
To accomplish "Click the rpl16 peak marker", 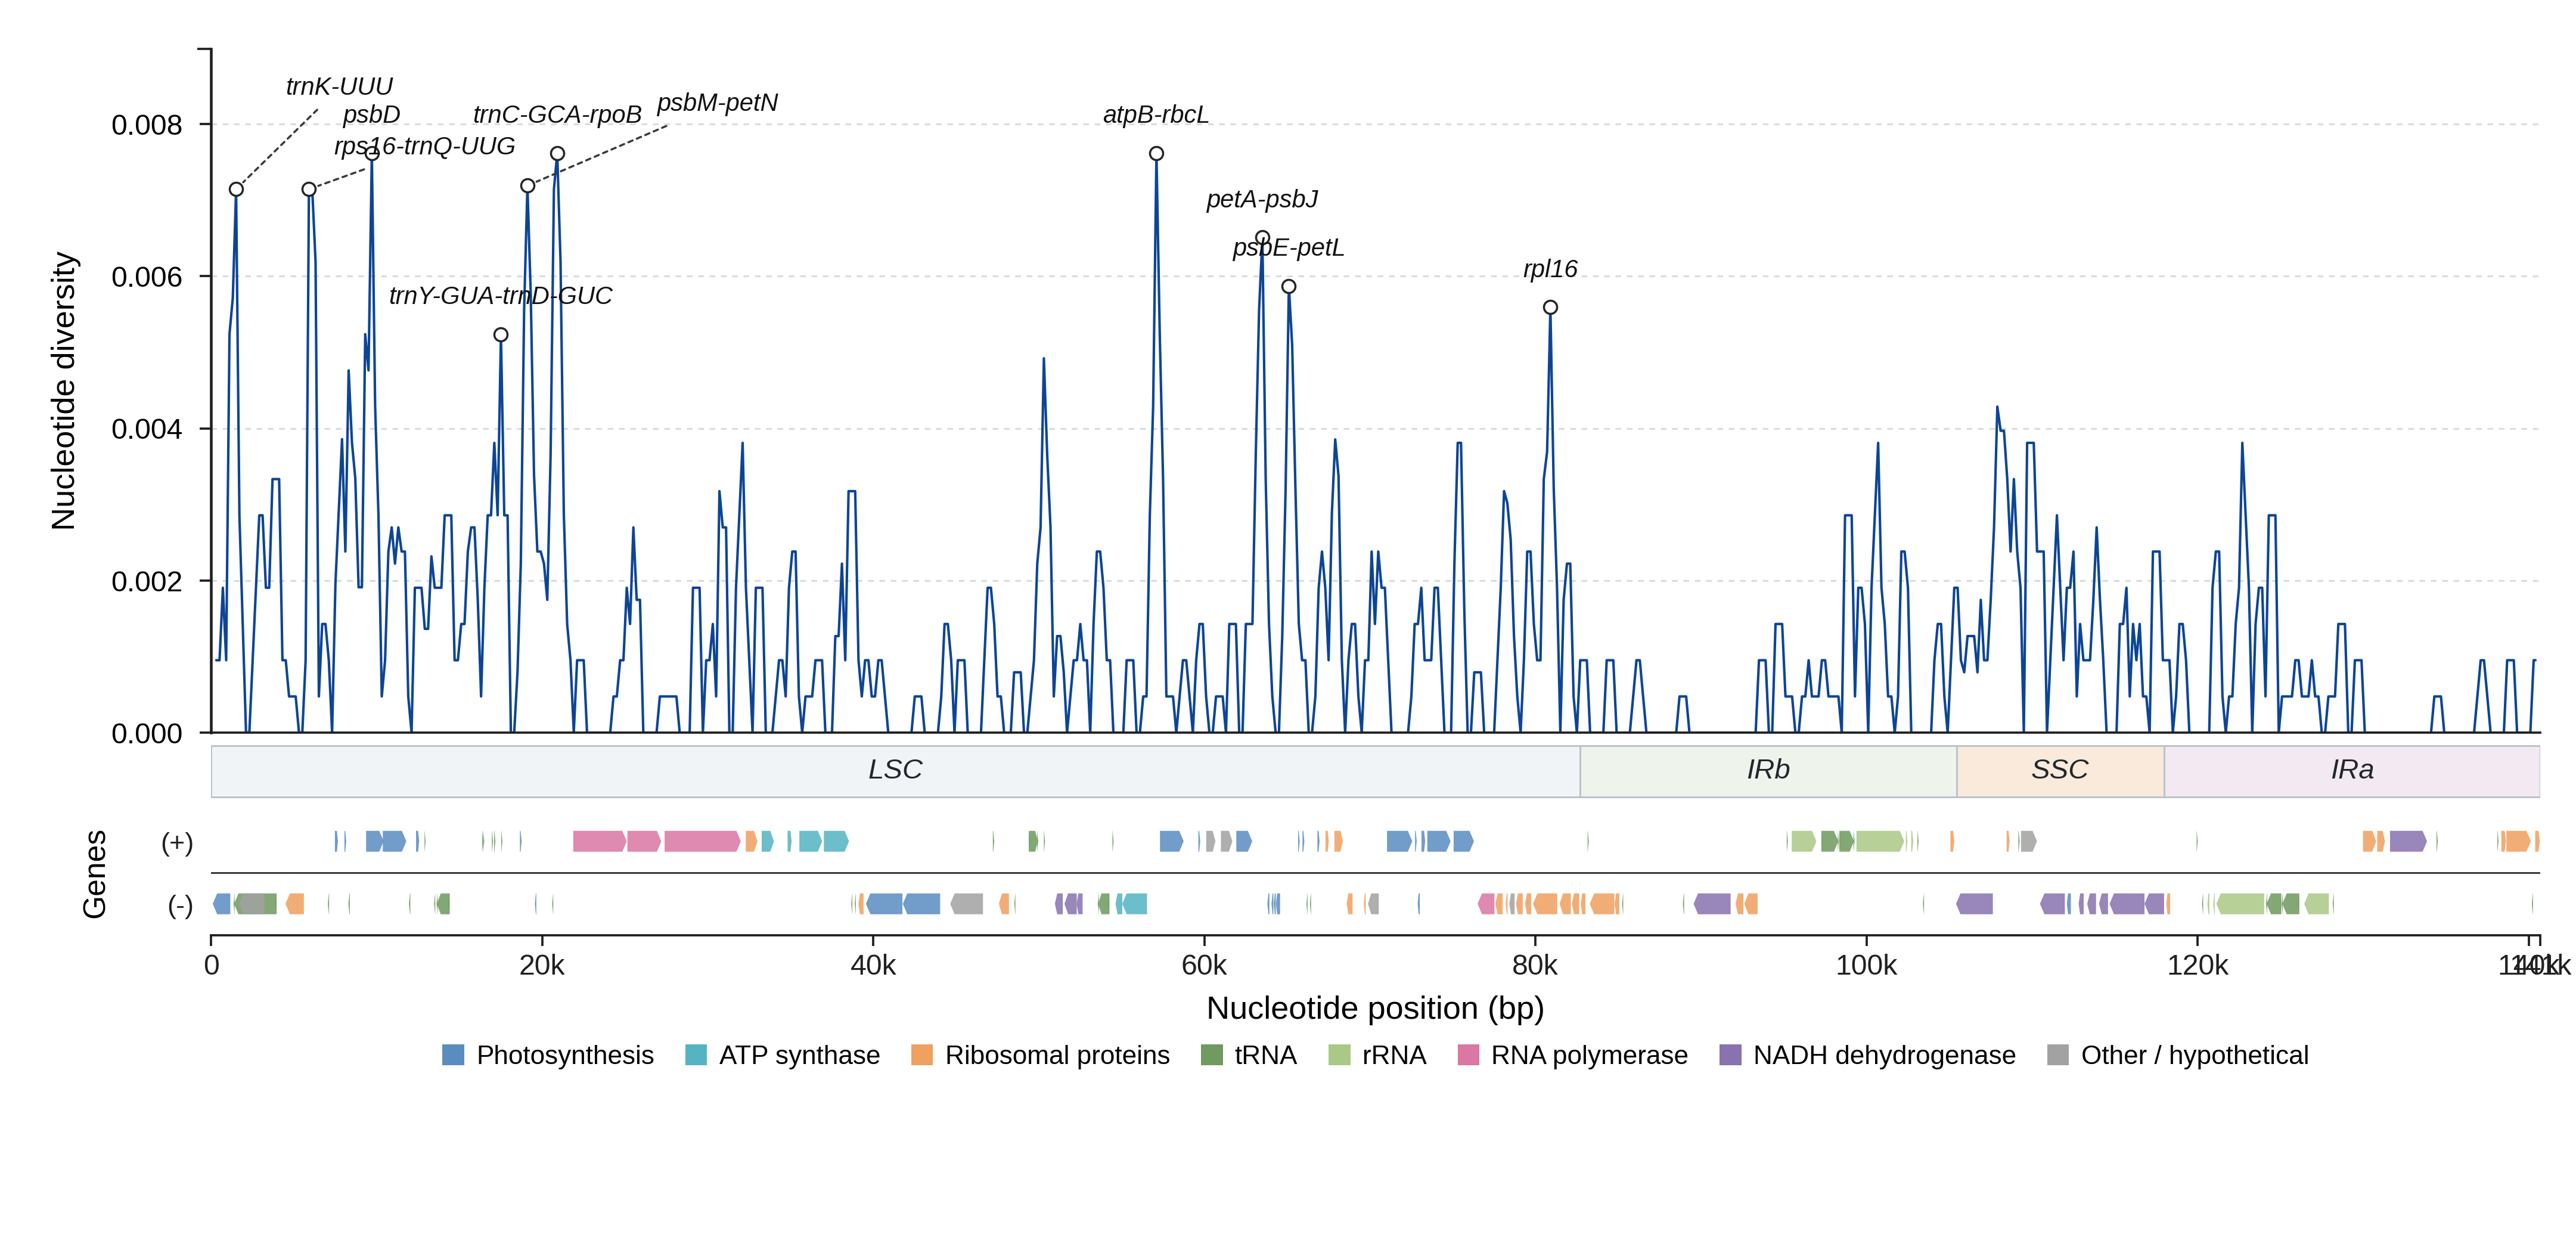I will click(x=1550, y=307).
